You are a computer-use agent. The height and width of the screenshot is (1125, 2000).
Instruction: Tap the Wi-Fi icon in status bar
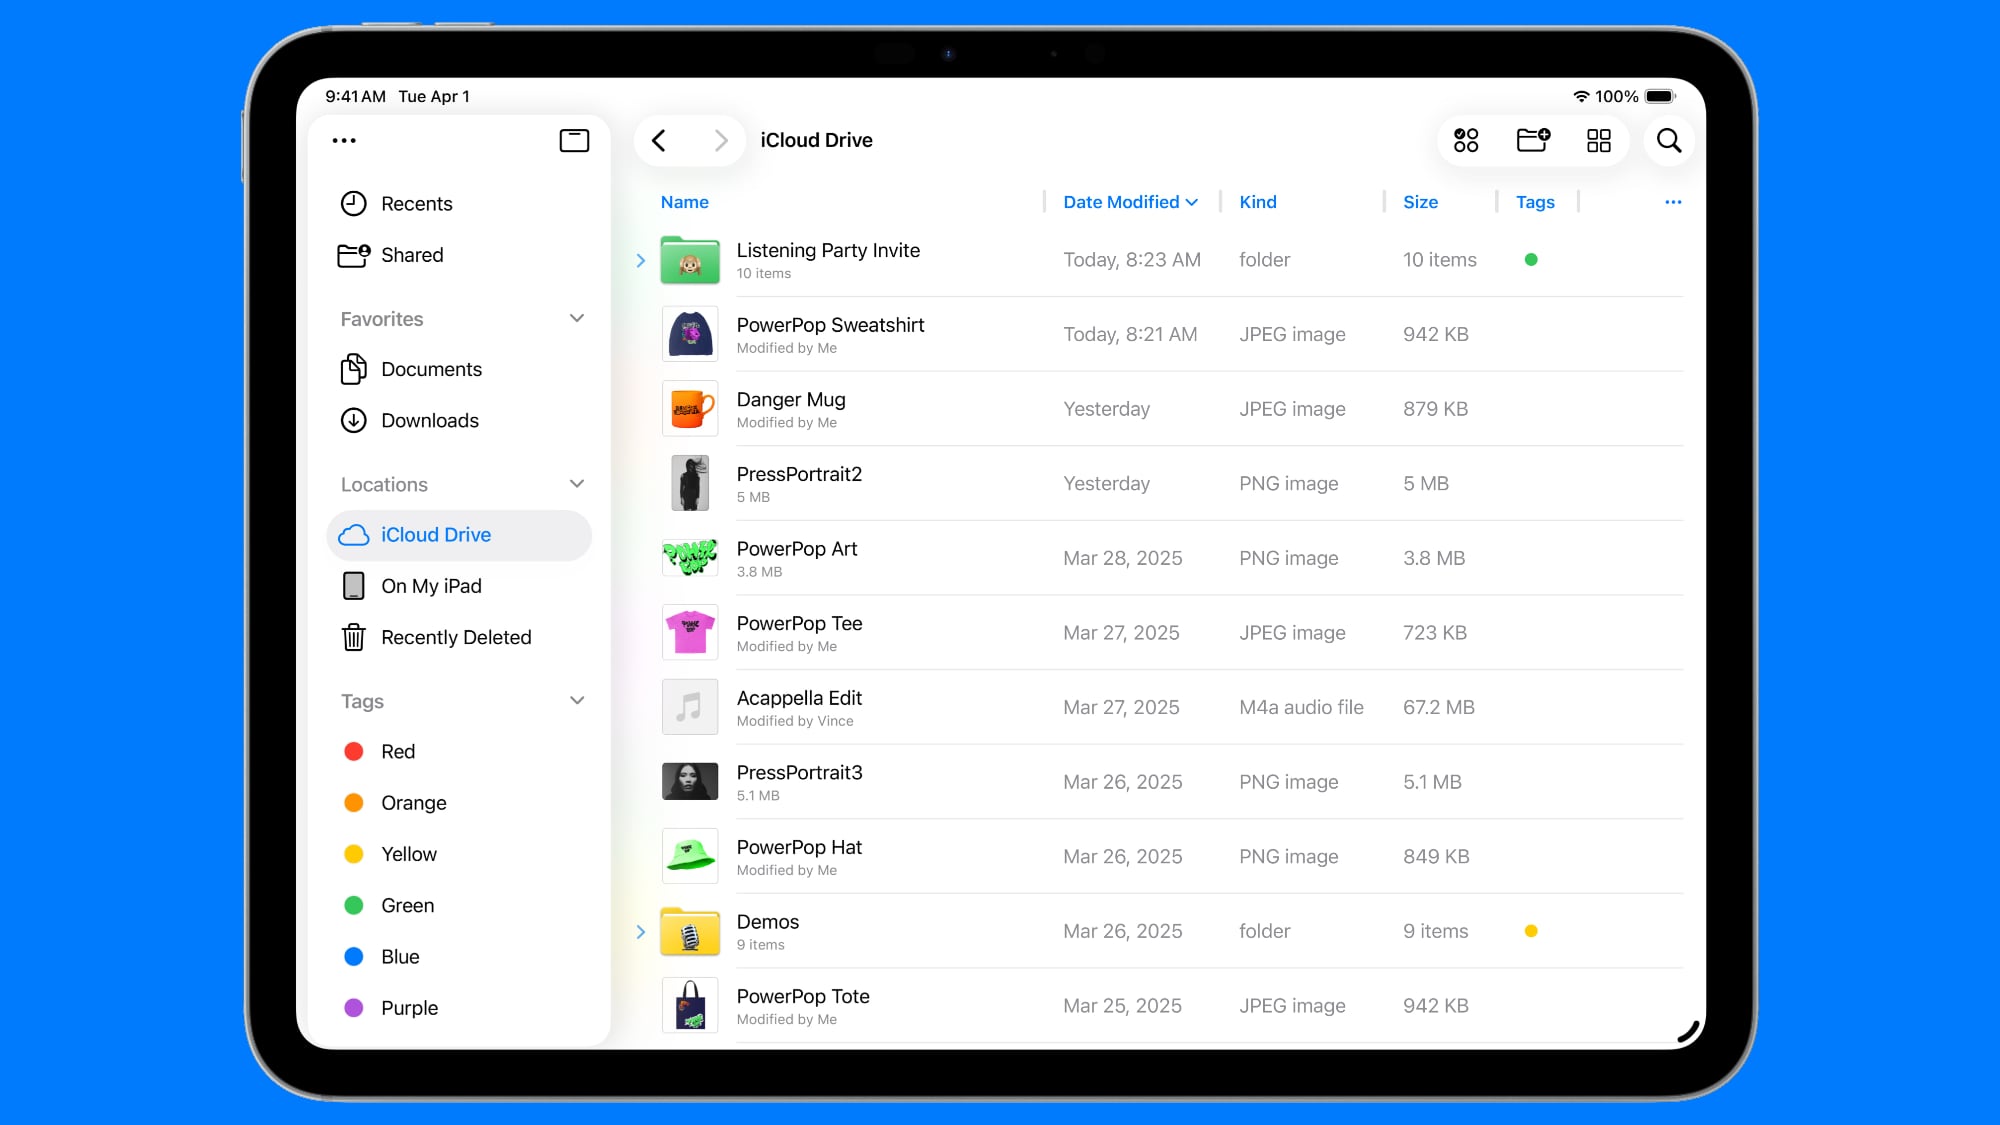pos(1581,97)
